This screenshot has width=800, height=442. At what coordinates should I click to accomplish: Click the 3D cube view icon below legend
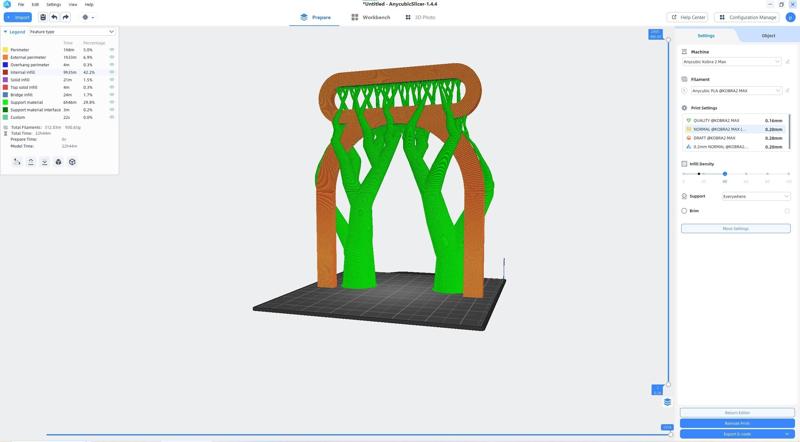click(x=72, y=162)
